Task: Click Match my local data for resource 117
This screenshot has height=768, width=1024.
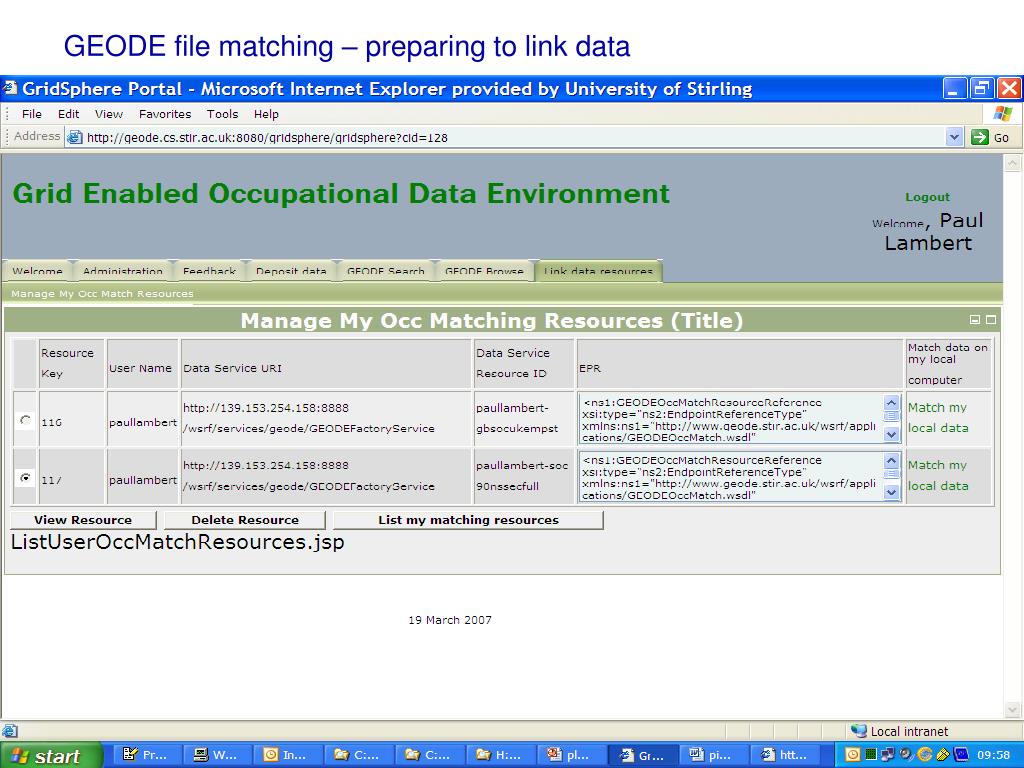Action: tap(938, 475)
